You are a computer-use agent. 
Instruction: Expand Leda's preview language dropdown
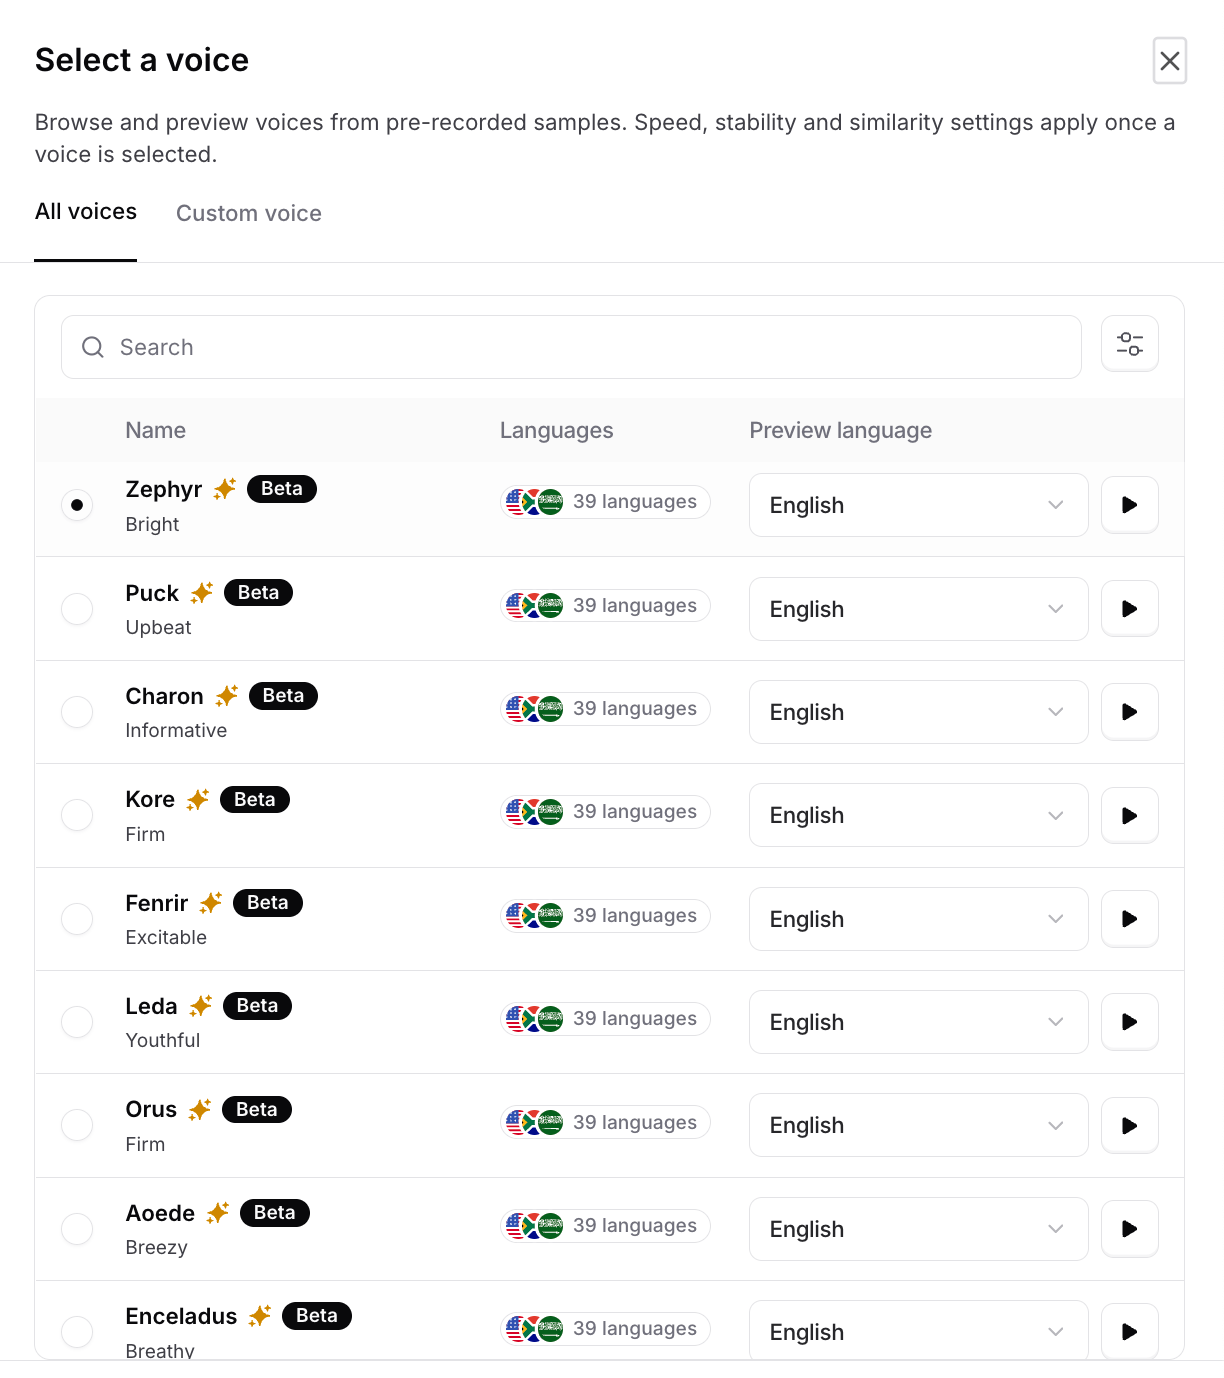click(918, 1022)
